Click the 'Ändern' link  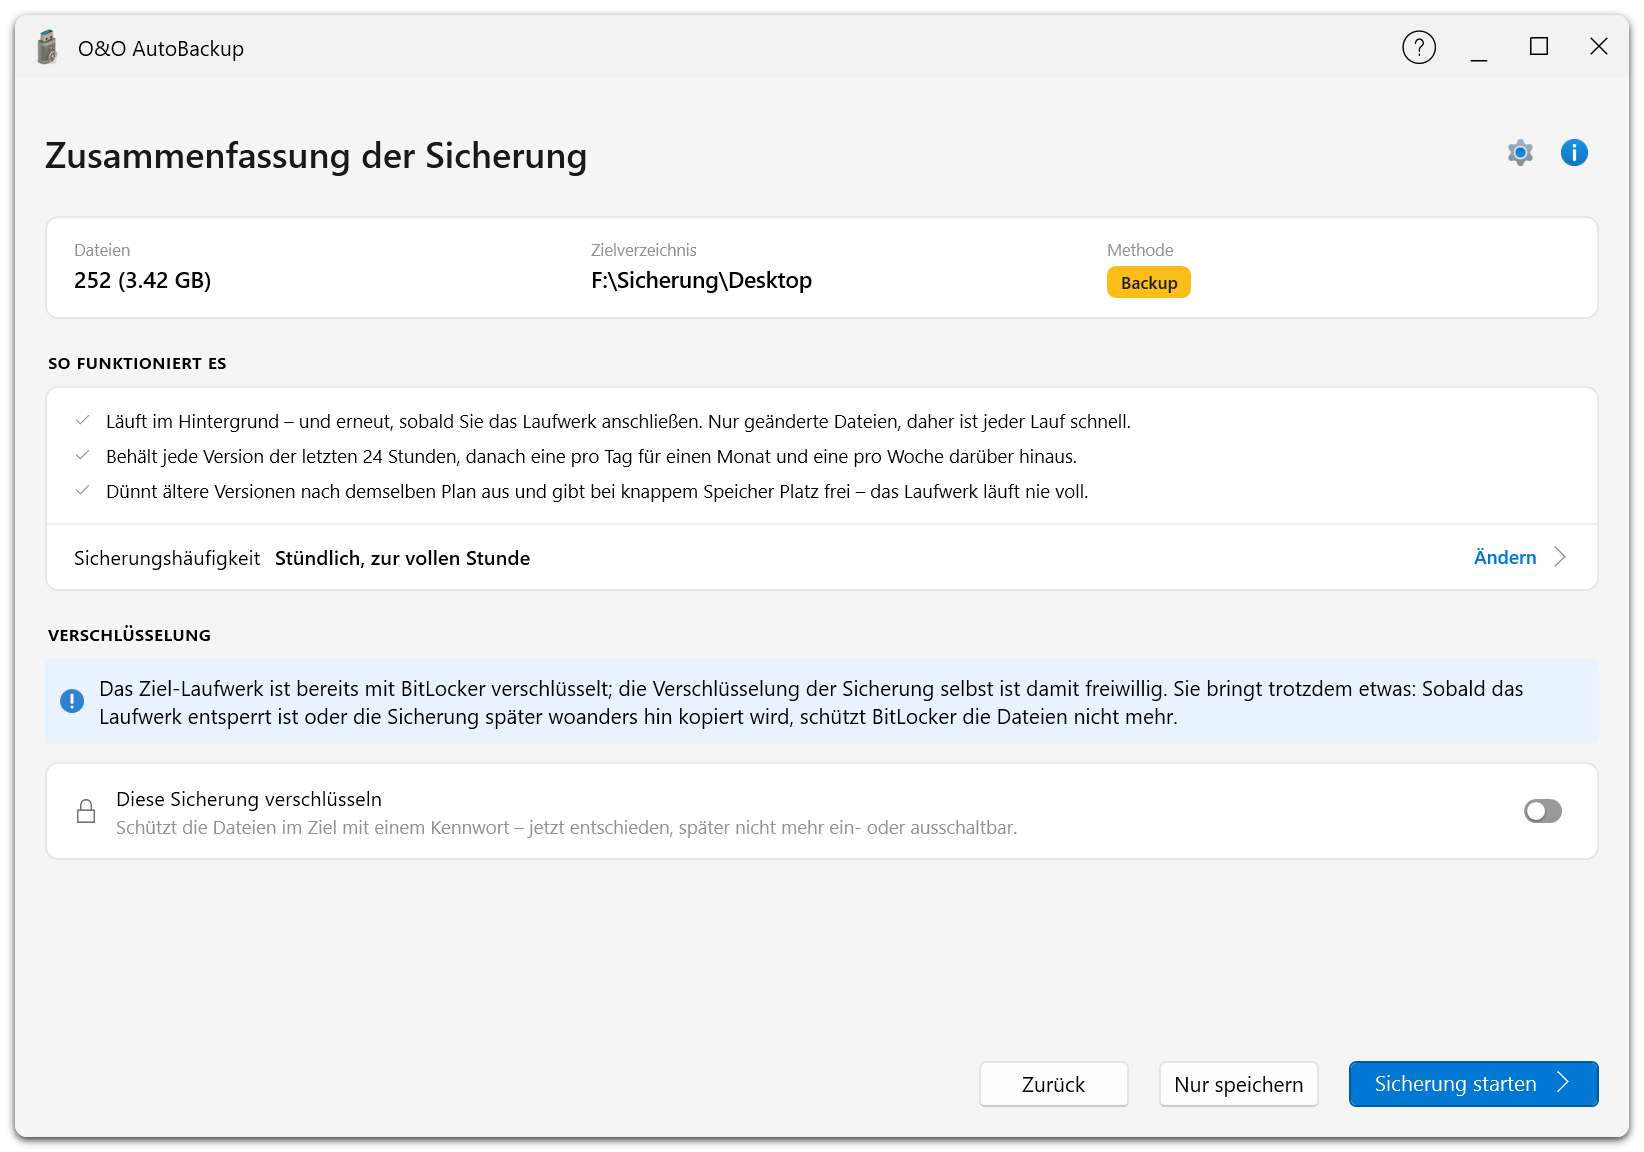(x=1504, y=557)
